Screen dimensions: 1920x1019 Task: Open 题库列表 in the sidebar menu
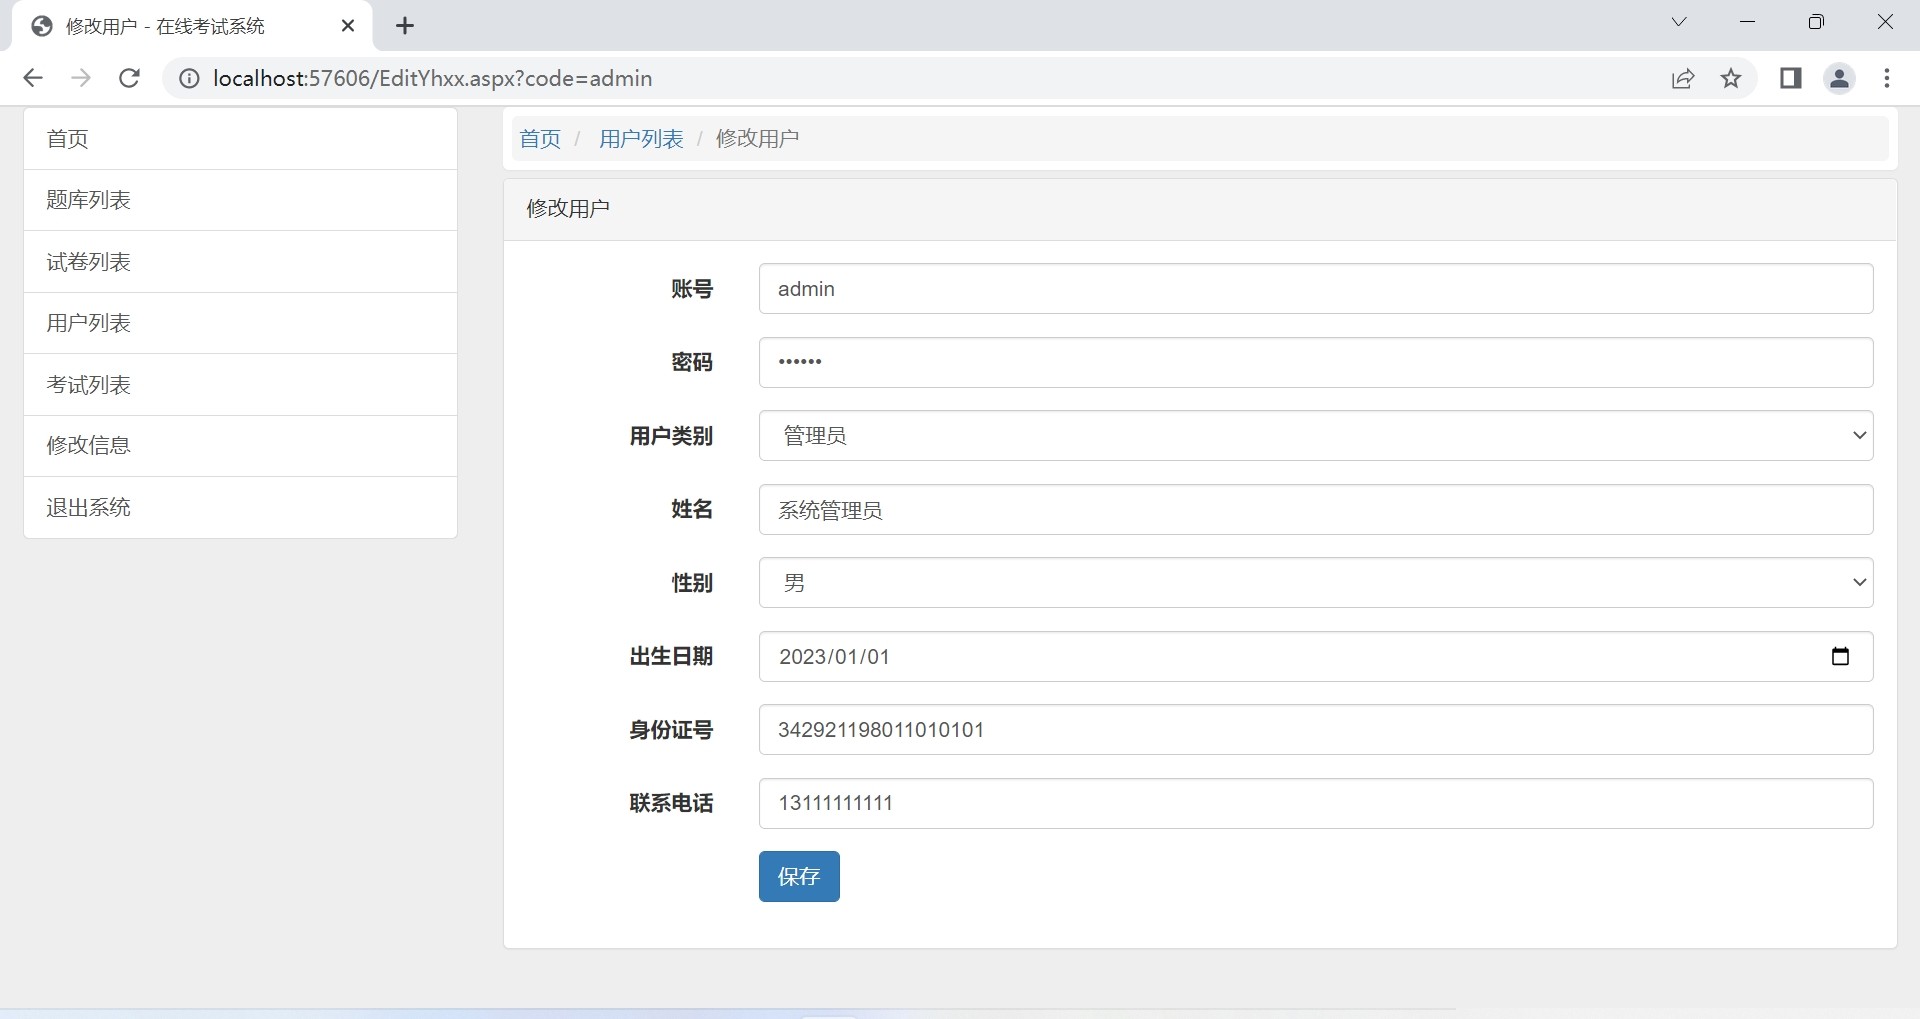tap(89, 200)
